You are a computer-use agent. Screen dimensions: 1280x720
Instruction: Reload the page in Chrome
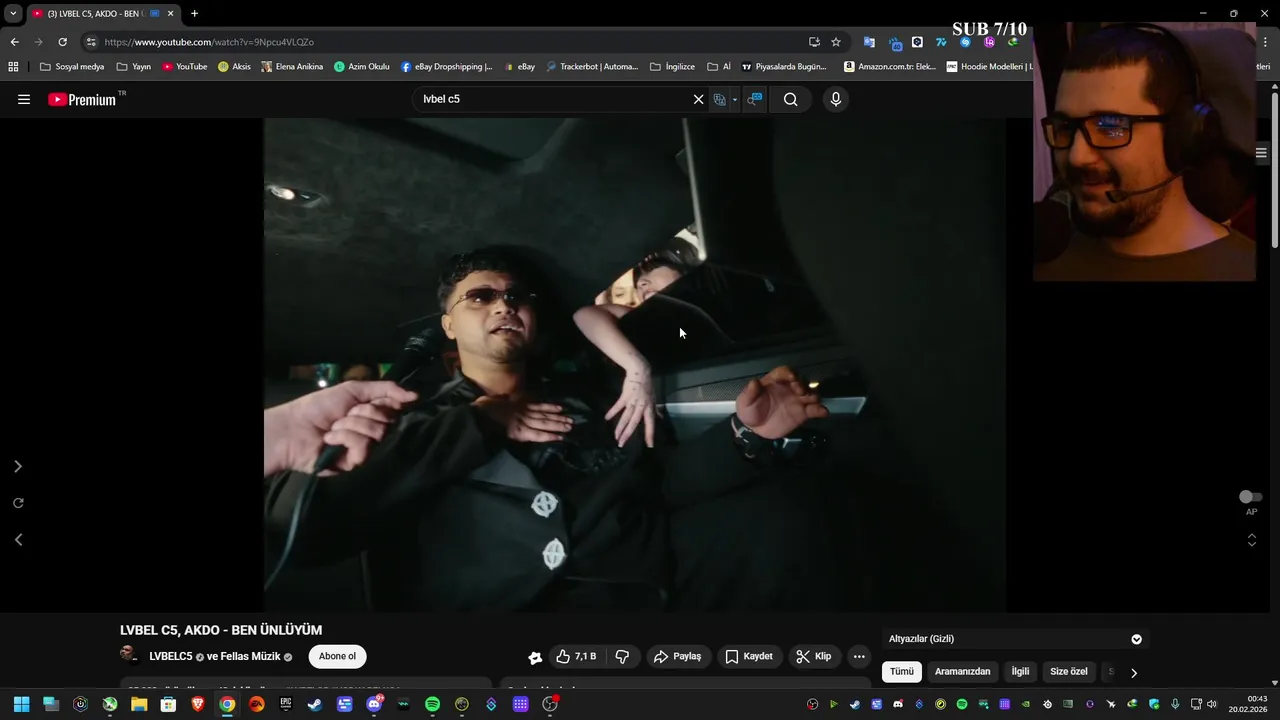[62, 42]
